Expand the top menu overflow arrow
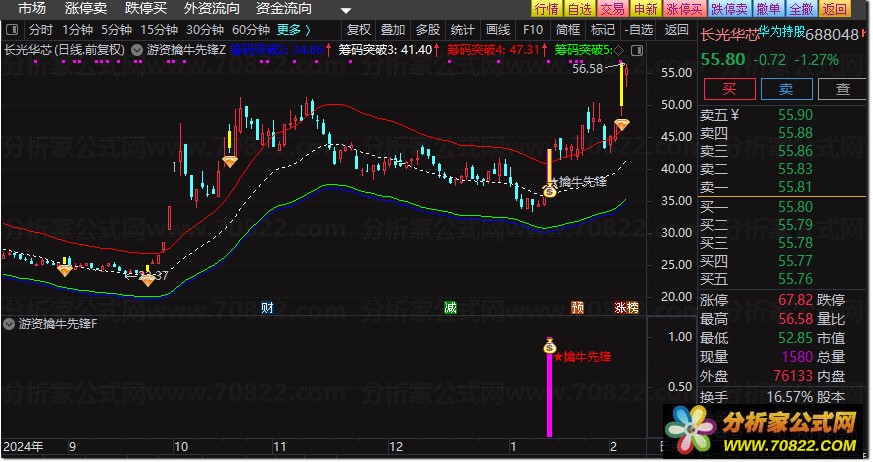 pos(346,10)
